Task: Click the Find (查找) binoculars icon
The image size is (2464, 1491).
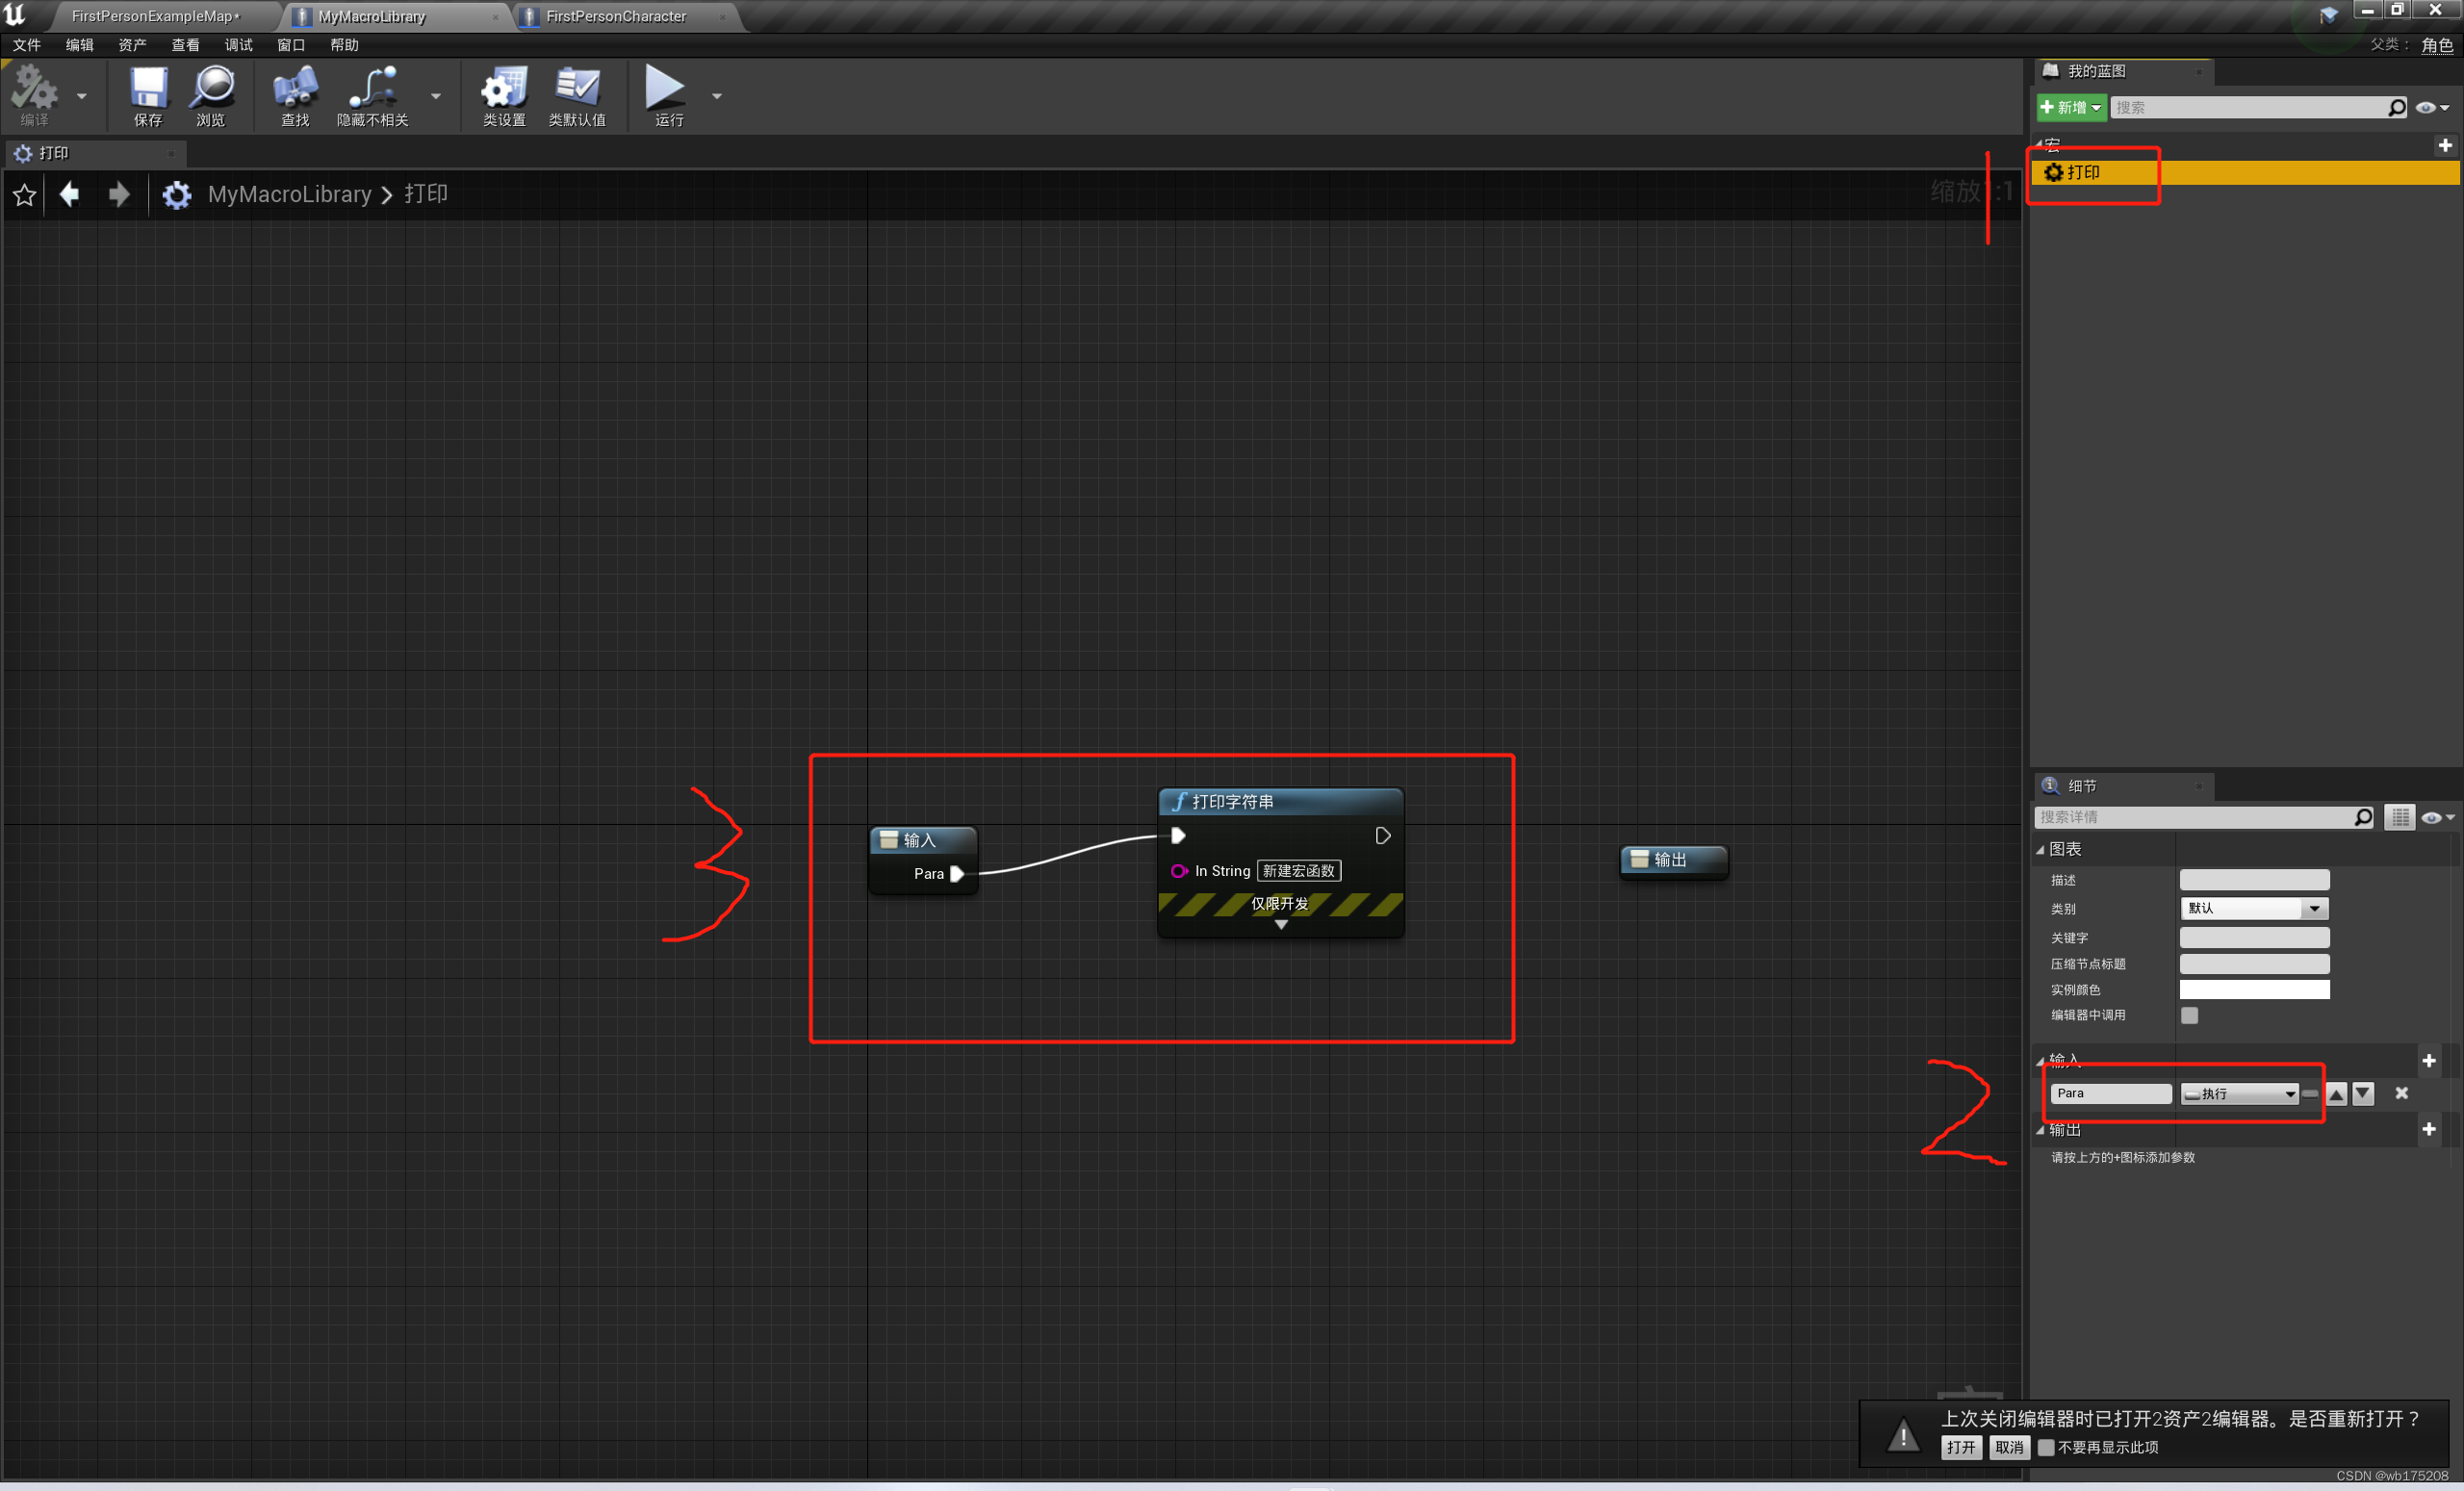Action: click(x=295, y=95)
